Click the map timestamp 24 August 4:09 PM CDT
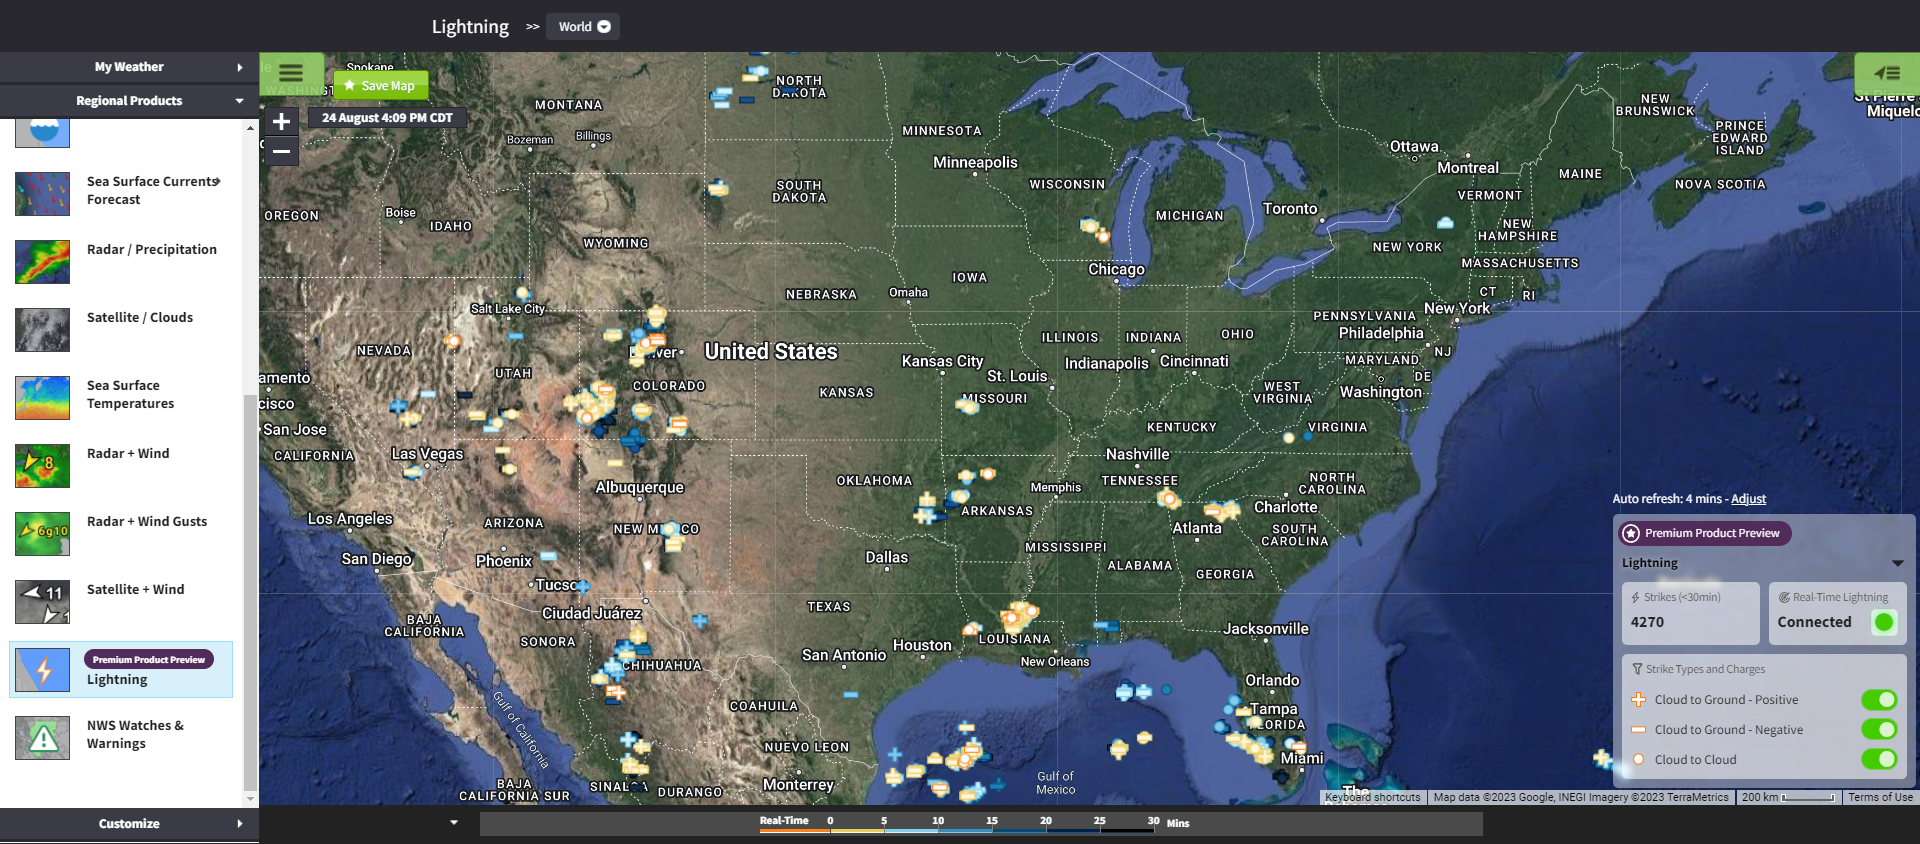Image resolution: width=1920 pixels, height=844 pixels. click(387, 118)
